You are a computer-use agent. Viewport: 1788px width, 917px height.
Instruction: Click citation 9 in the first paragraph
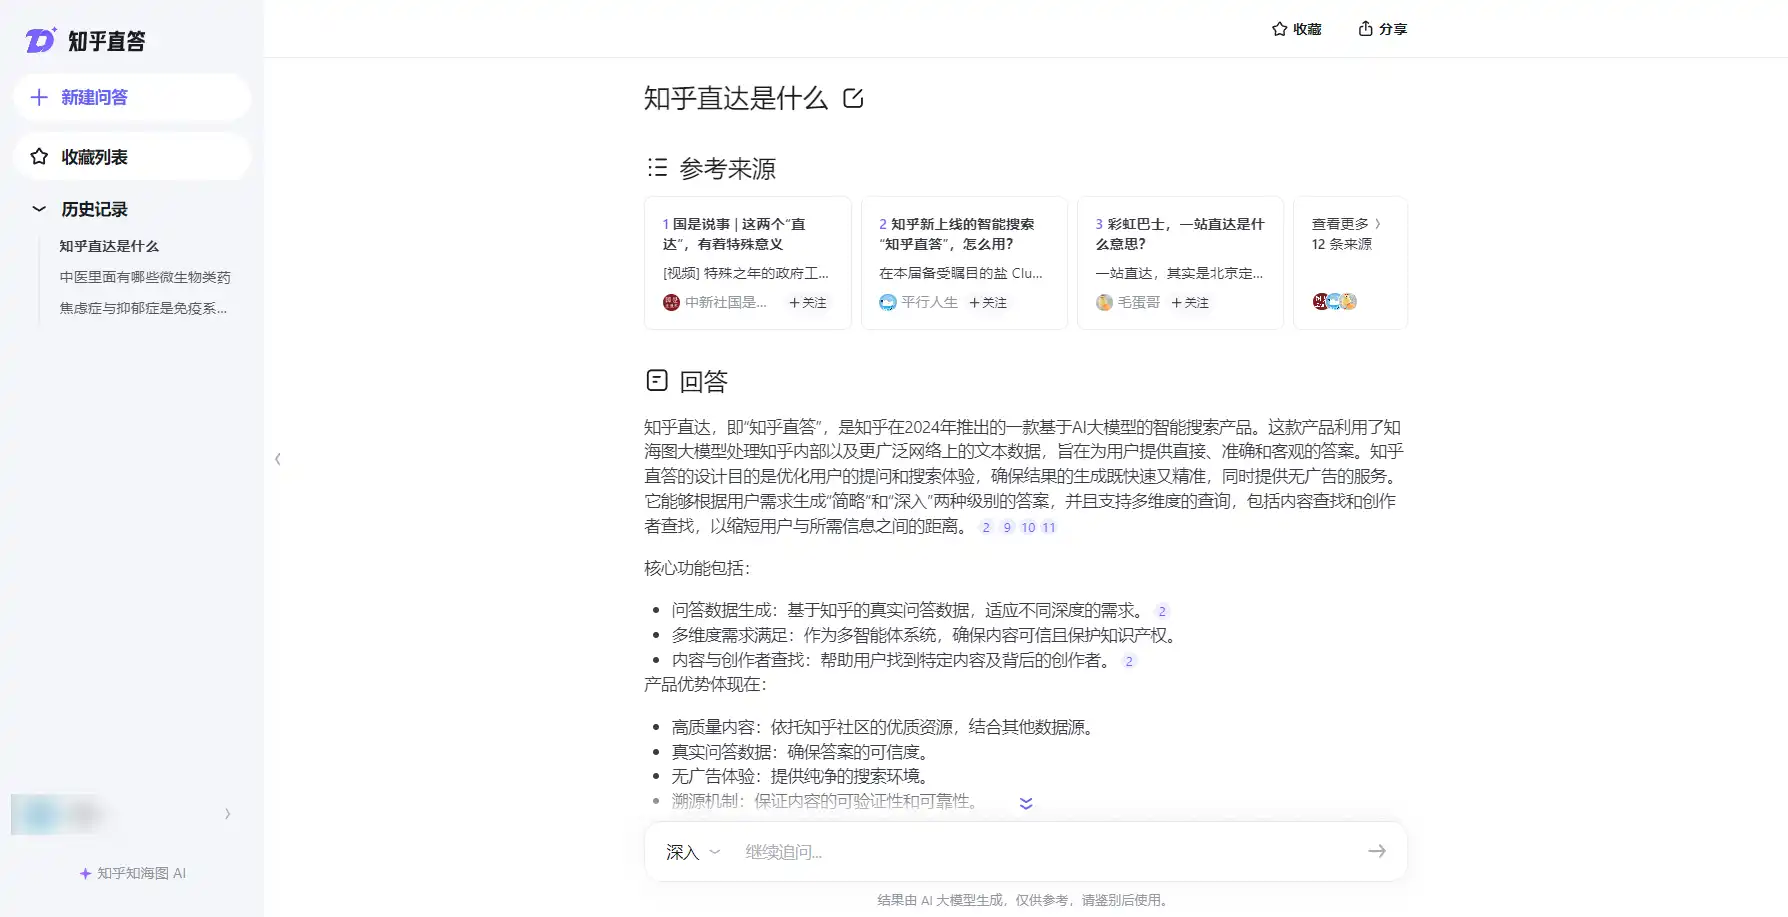(x=1007, y=527)
